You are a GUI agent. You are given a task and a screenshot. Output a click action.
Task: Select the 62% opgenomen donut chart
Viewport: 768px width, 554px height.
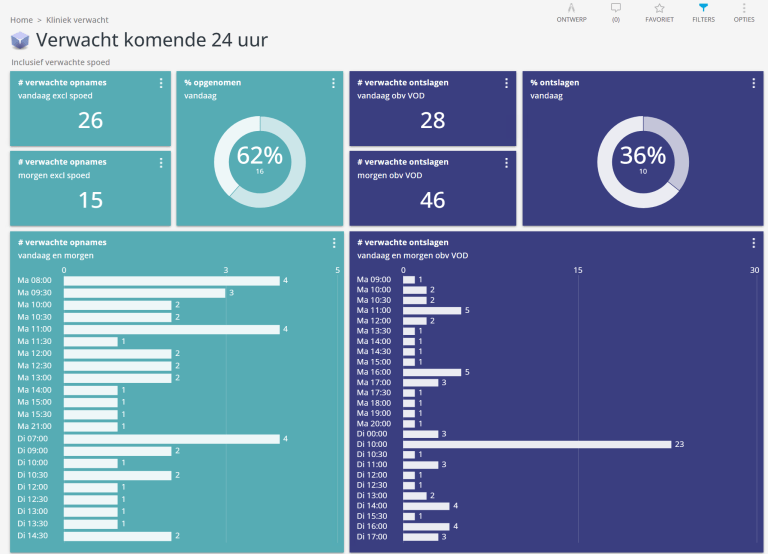point(260,161)
